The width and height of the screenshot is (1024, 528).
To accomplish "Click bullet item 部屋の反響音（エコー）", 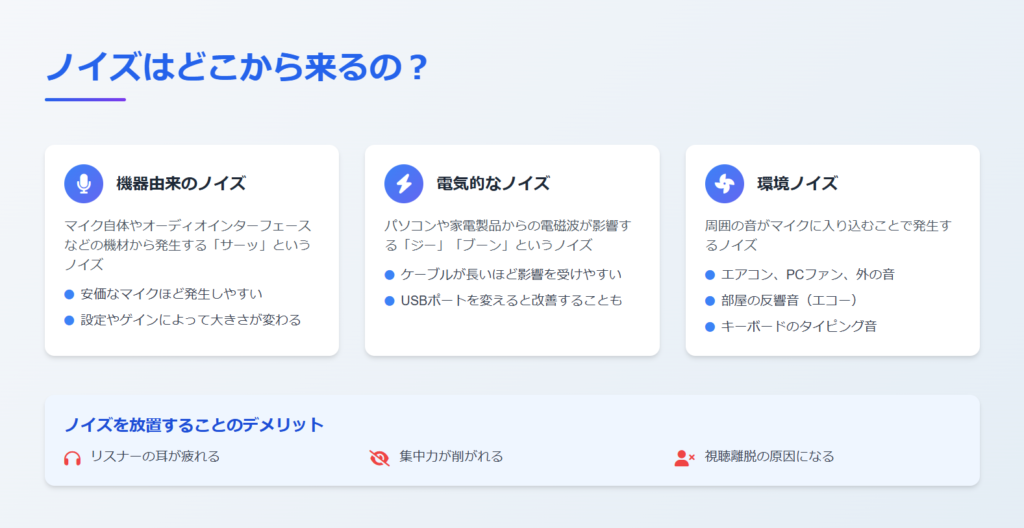I will tap(781, 301).
